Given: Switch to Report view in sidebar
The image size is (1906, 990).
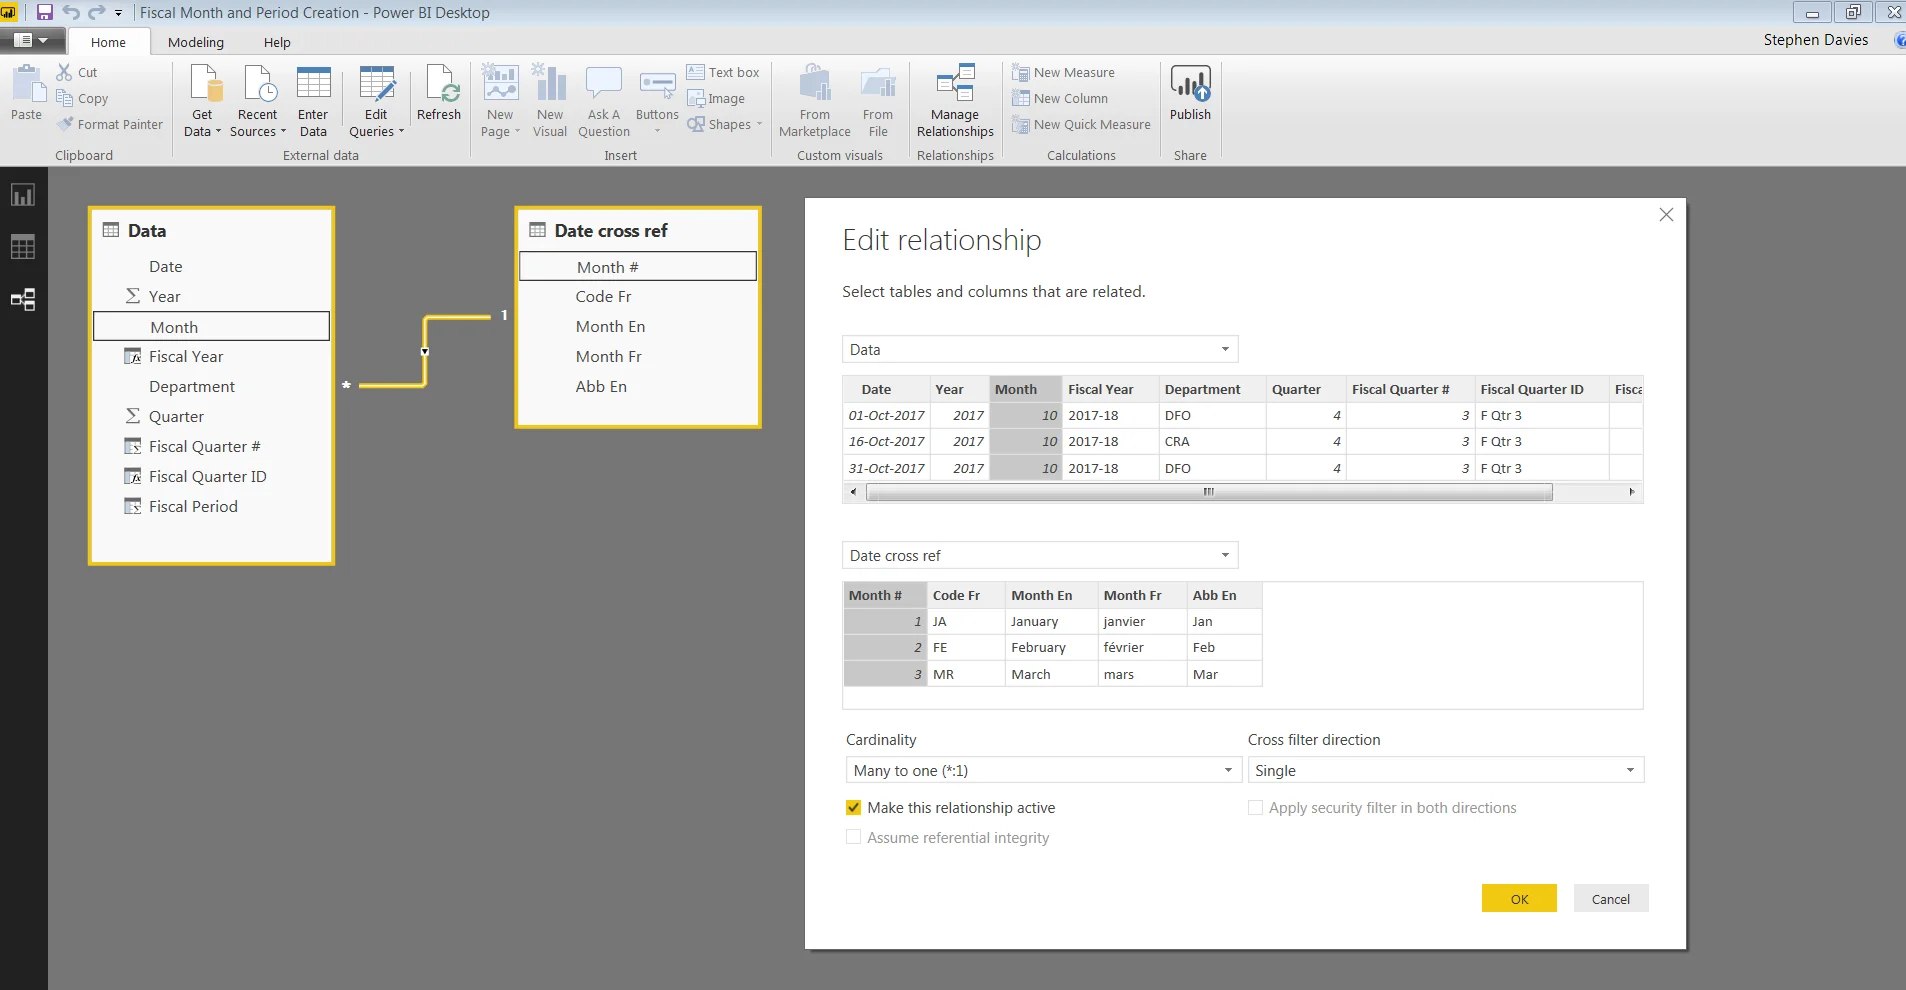Looking at the screenshot, I should pos(23,195).
